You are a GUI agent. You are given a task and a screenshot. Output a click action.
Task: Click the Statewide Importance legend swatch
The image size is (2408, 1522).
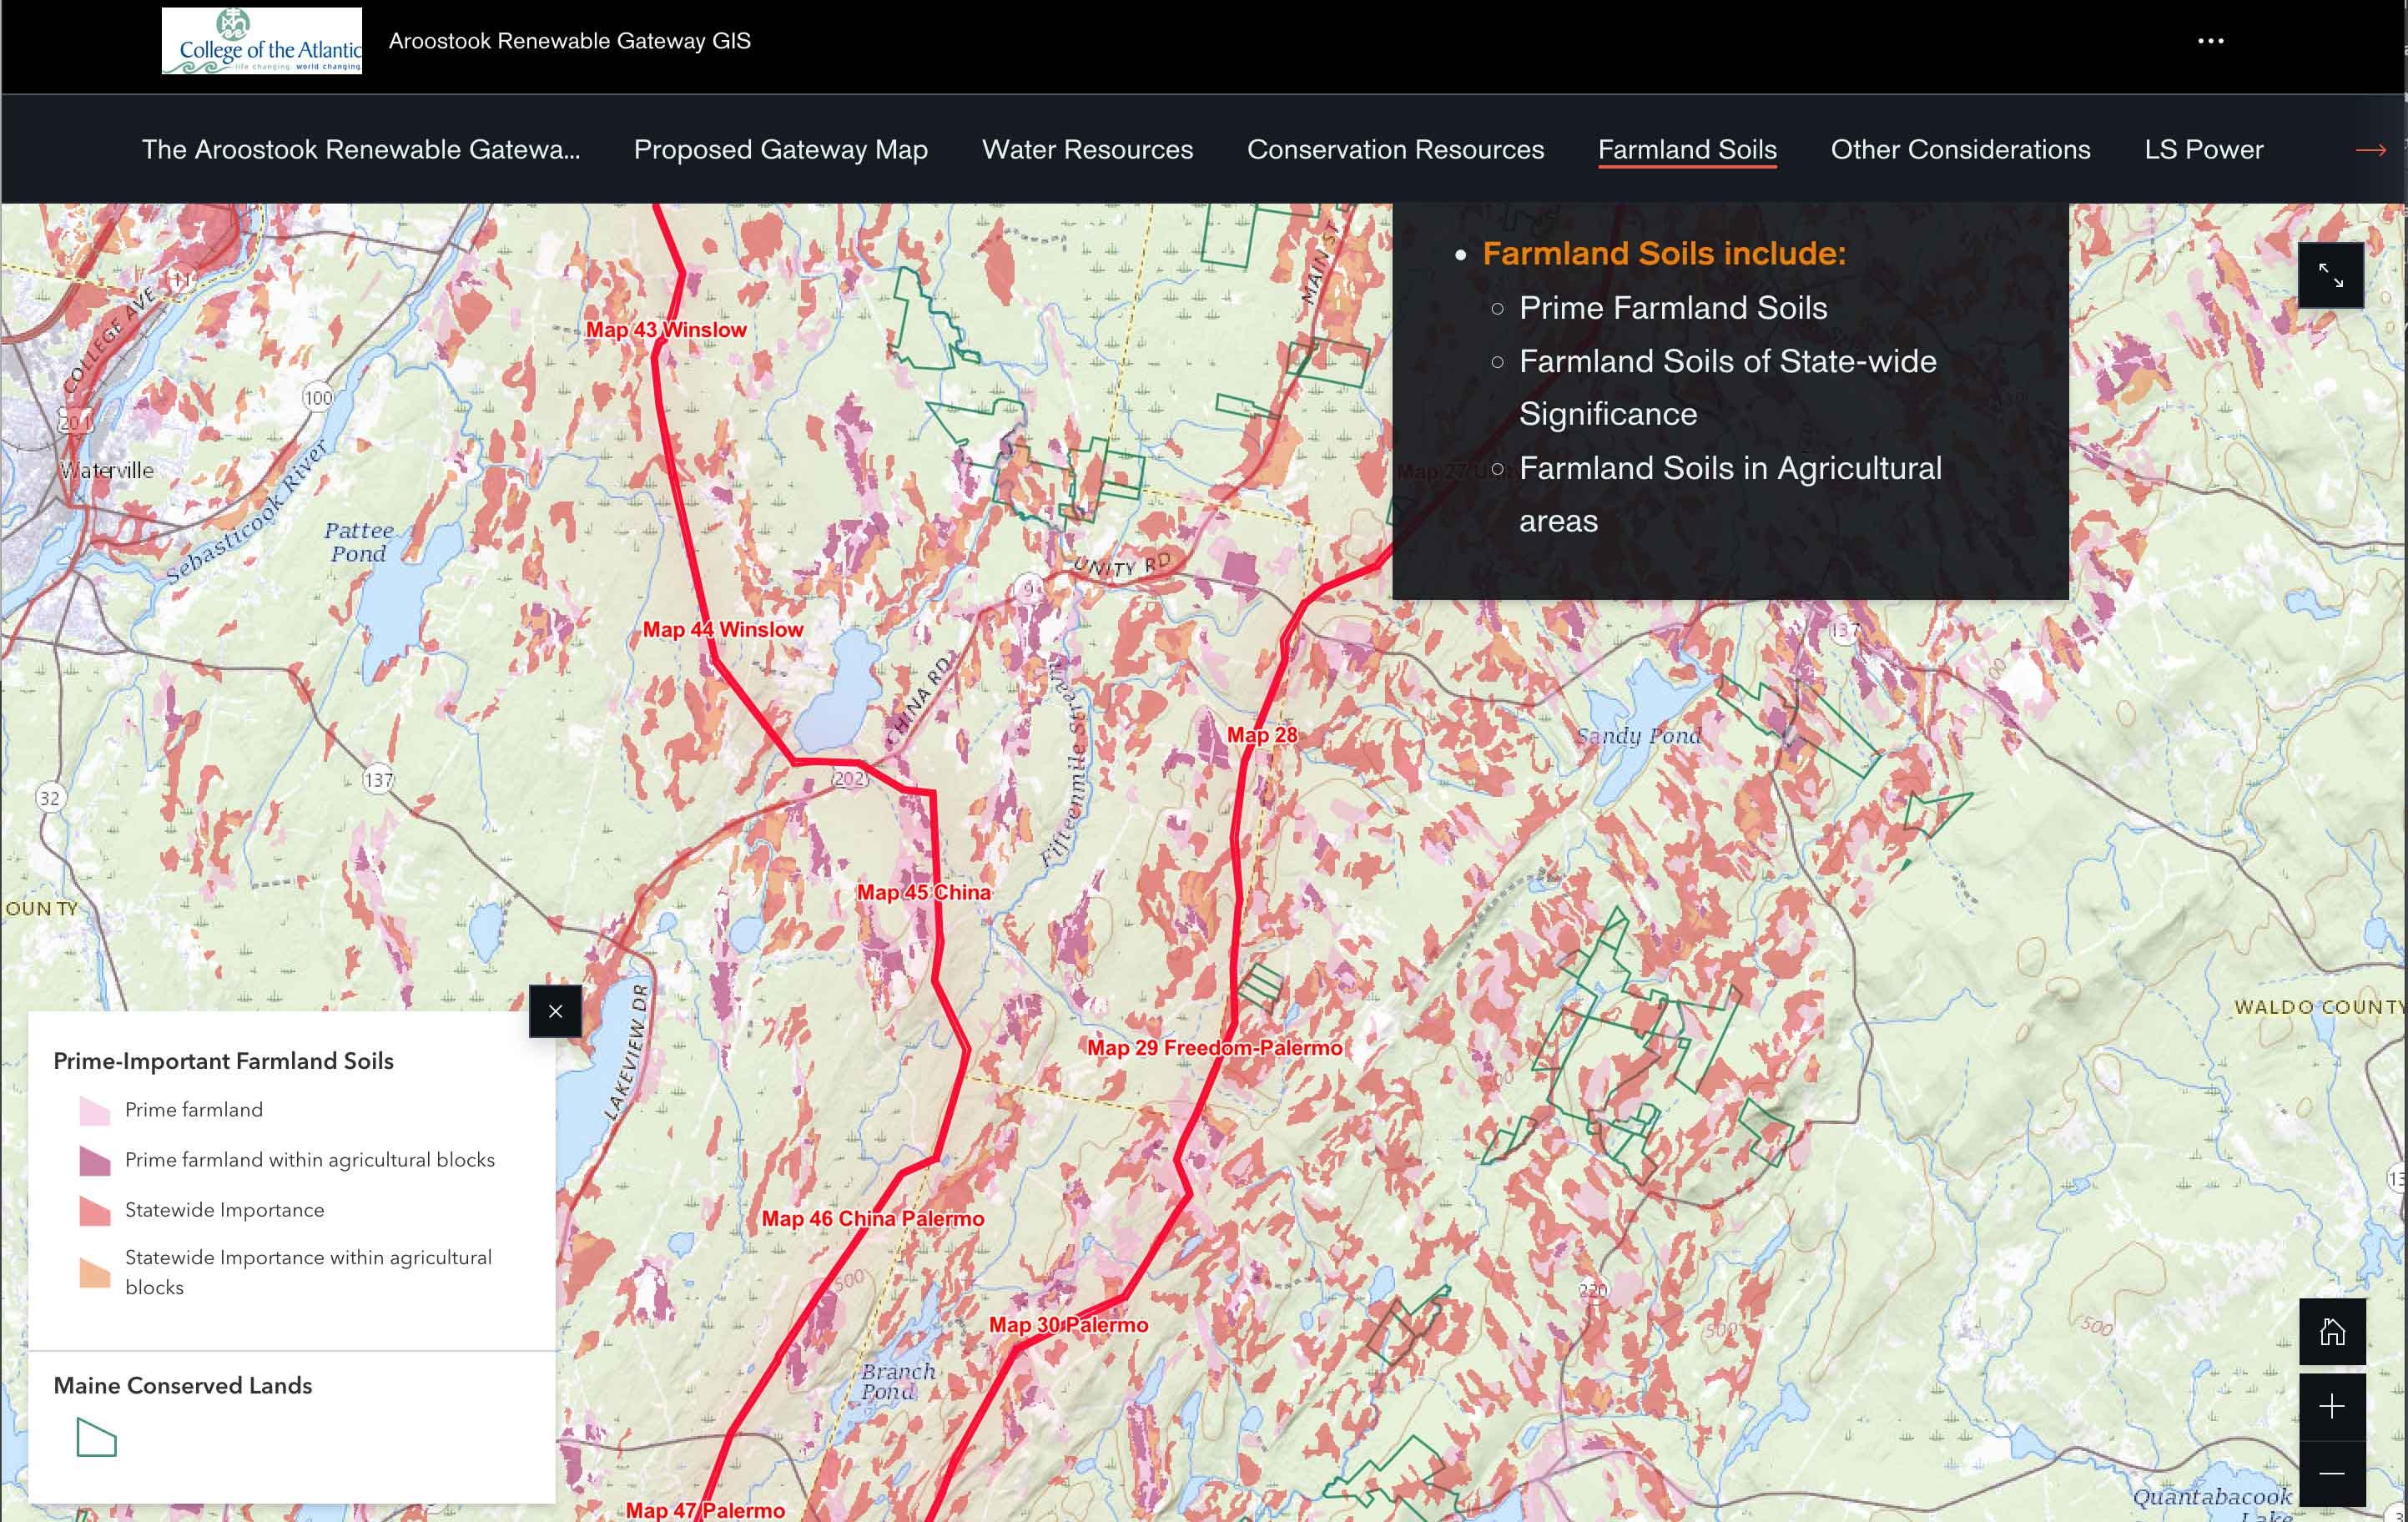[94, 1210]
